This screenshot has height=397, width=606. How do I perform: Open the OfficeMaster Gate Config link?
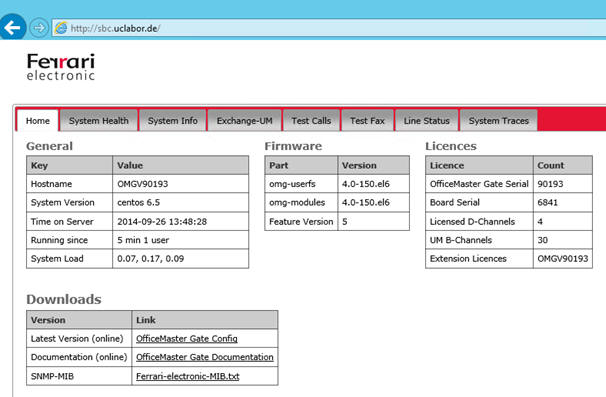(x=187, y=339)
